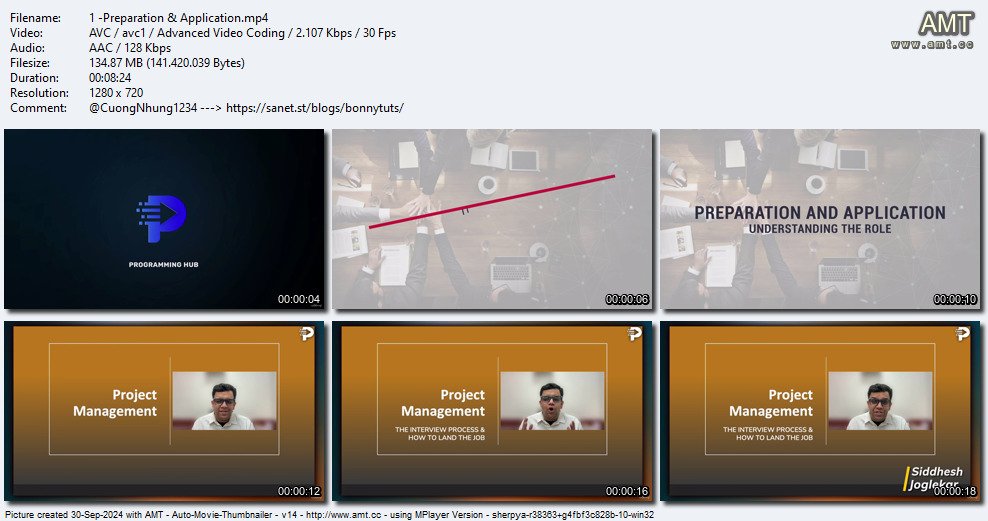The image size is (988, 521).
Task: Click the Duration value 00:08:24
Action: pyautogui.click(x=110, y=77)
